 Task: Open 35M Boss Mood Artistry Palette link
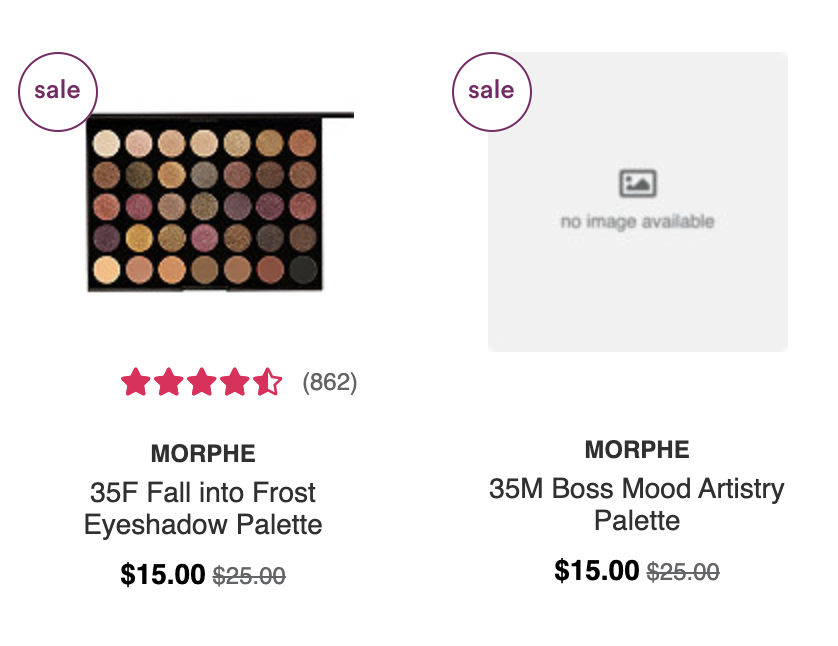(x=637, y=504)
